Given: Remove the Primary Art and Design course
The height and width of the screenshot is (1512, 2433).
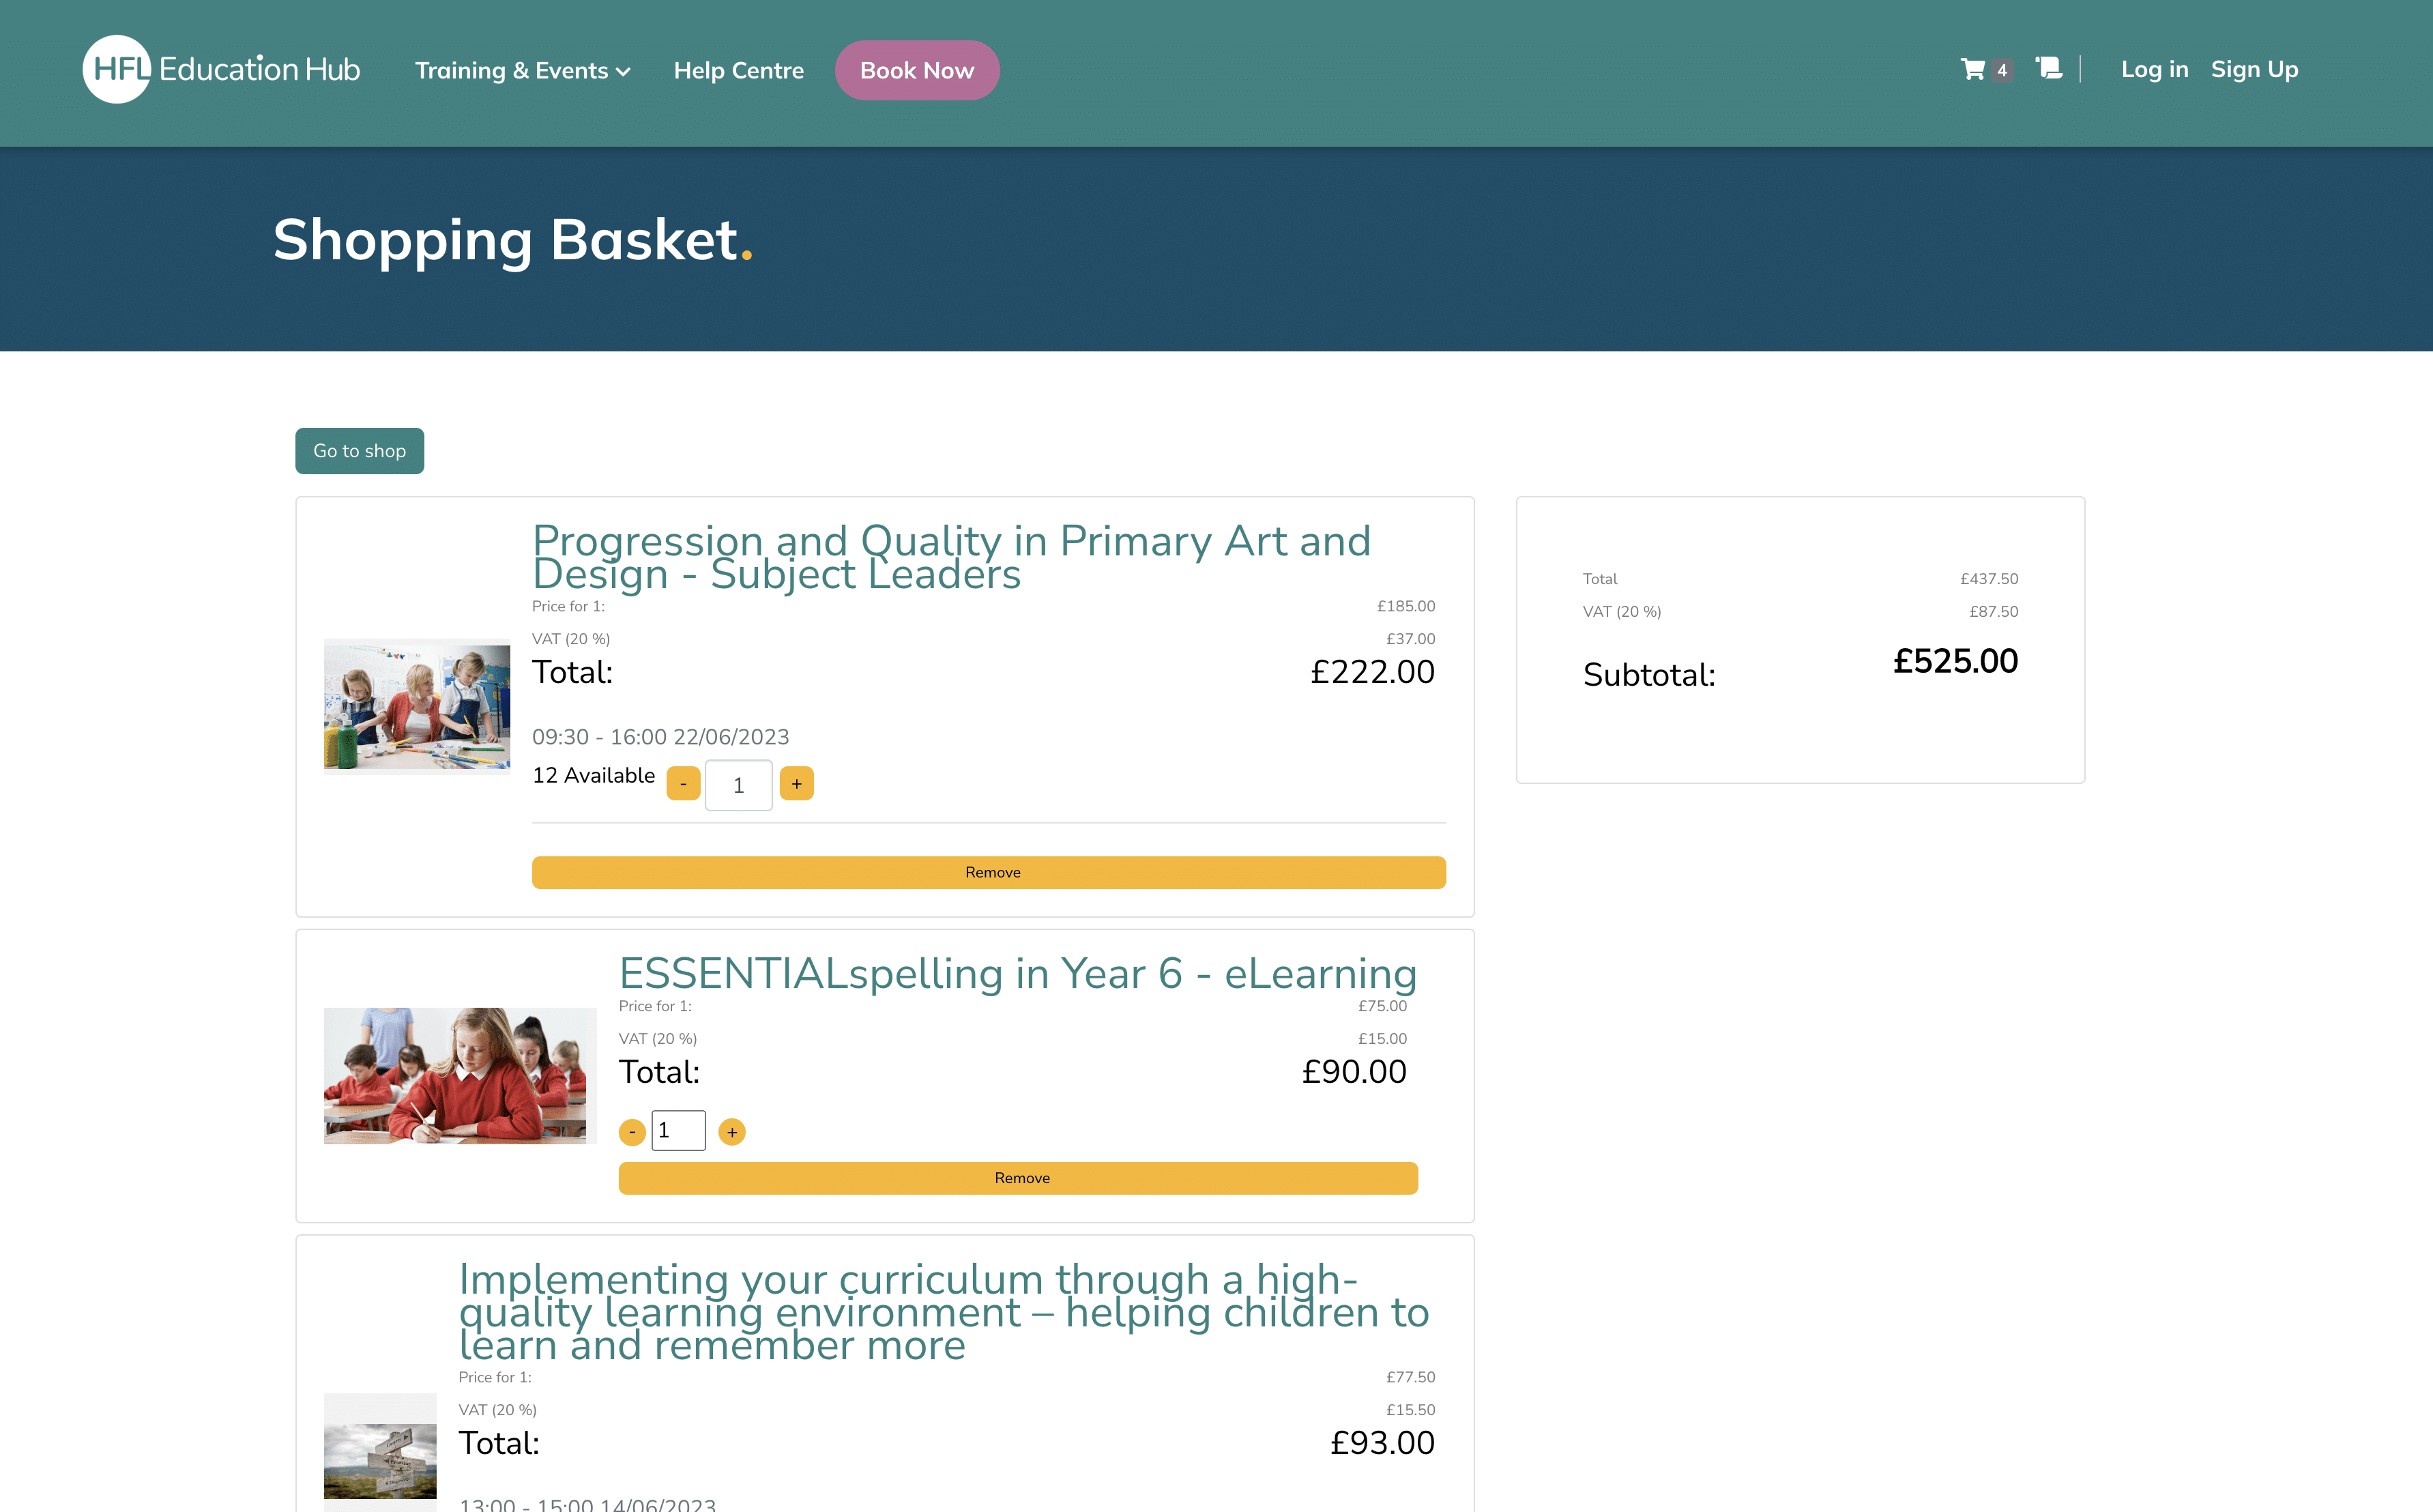Looking at the screenshot, I should [988, 872].
